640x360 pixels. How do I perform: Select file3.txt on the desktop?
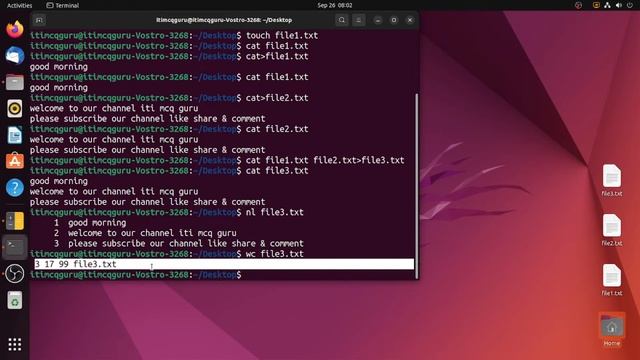click(x=611, y=180)
